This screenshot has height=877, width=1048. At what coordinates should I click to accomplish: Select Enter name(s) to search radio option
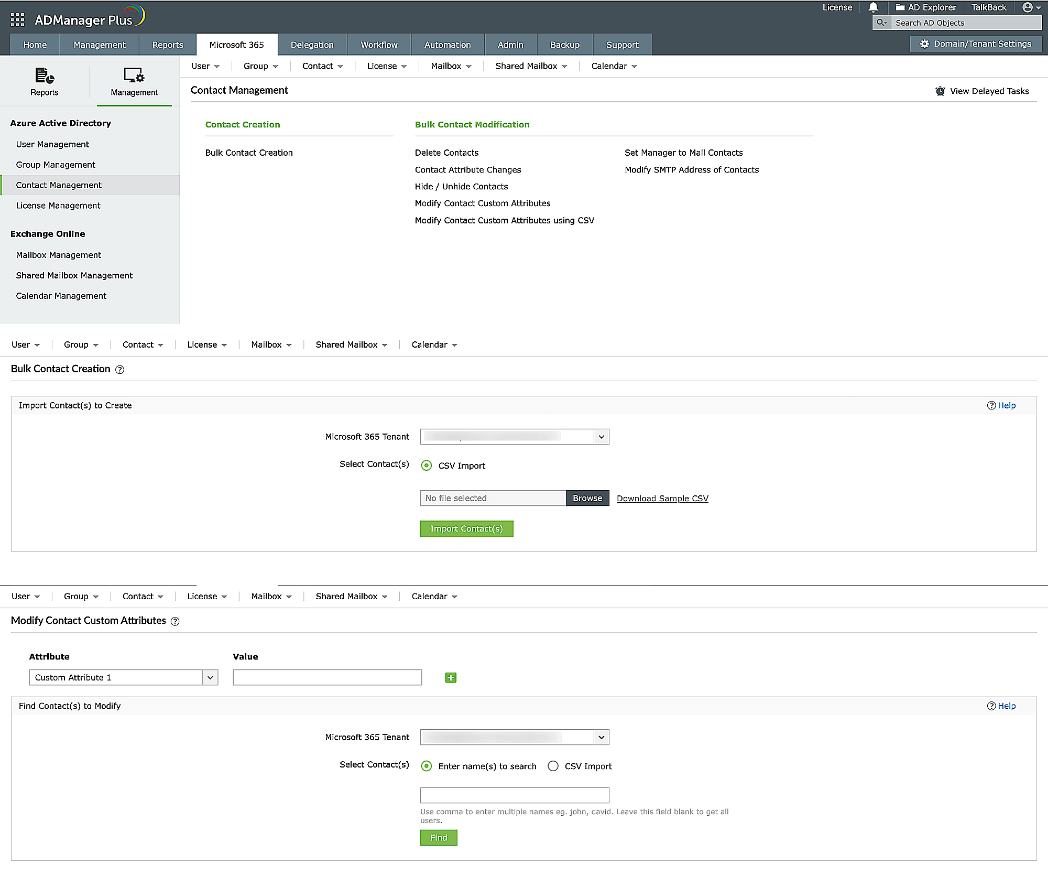[x=426, y=766]
